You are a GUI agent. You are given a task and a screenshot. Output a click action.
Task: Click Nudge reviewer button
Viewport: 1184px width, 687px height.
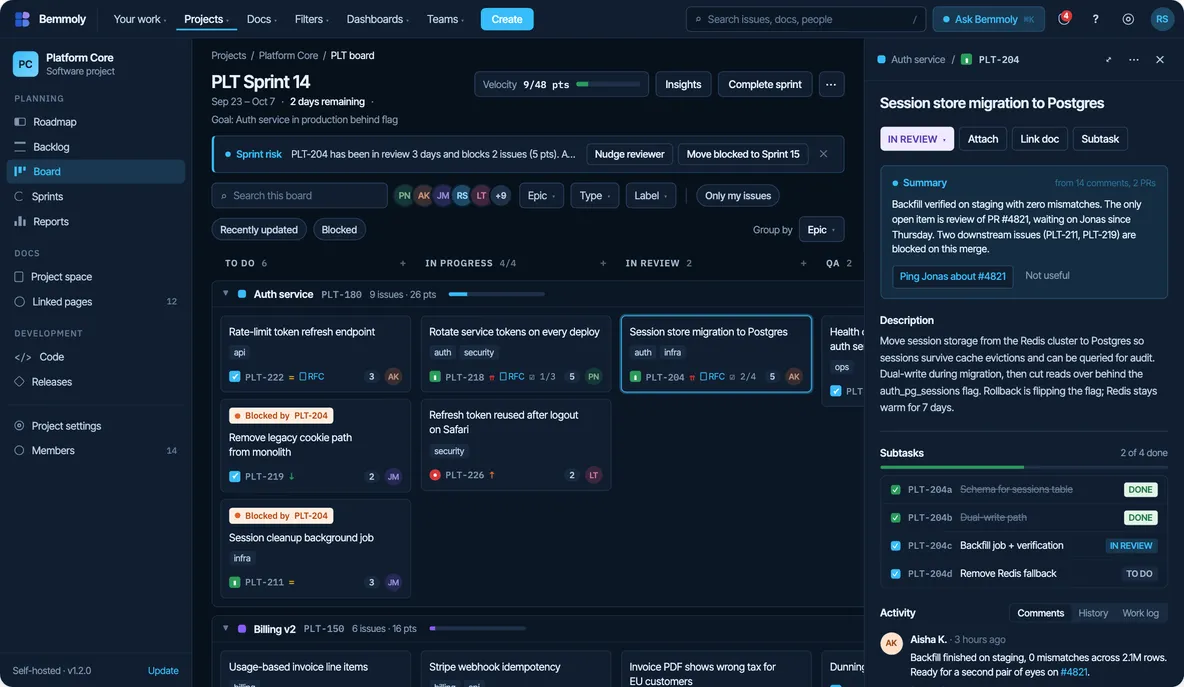click(x=629, y=154)
